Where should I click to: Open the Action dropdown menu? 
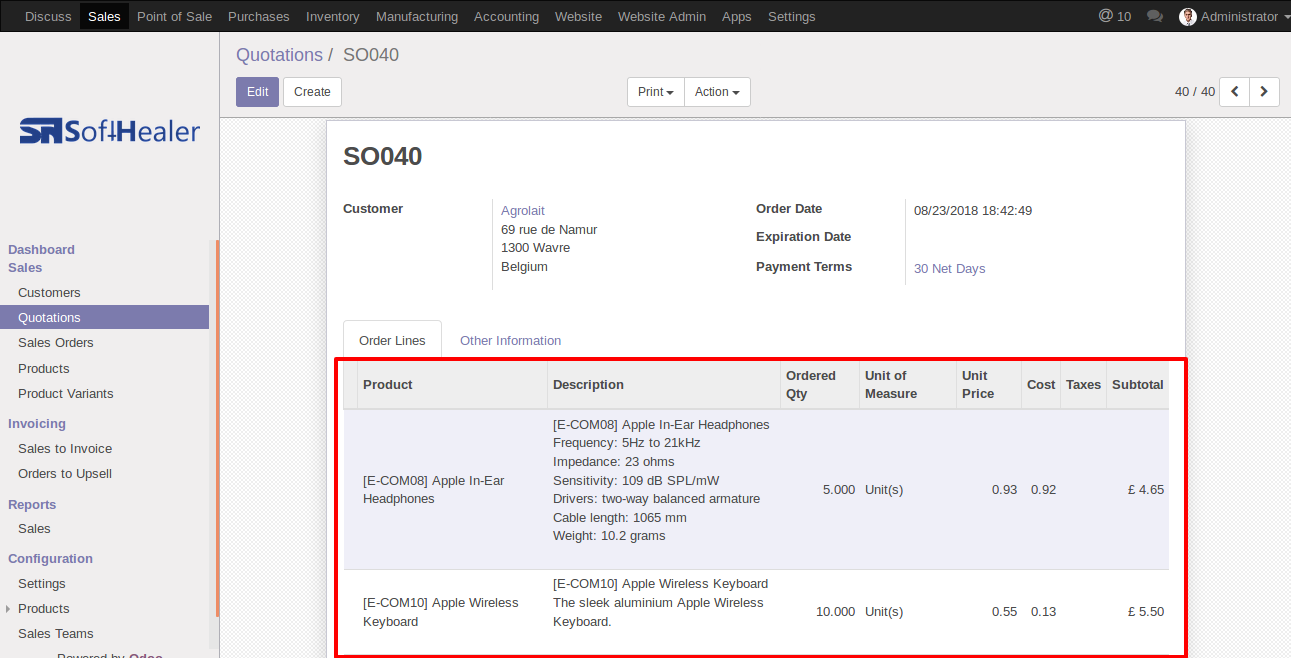click(717, 92)
